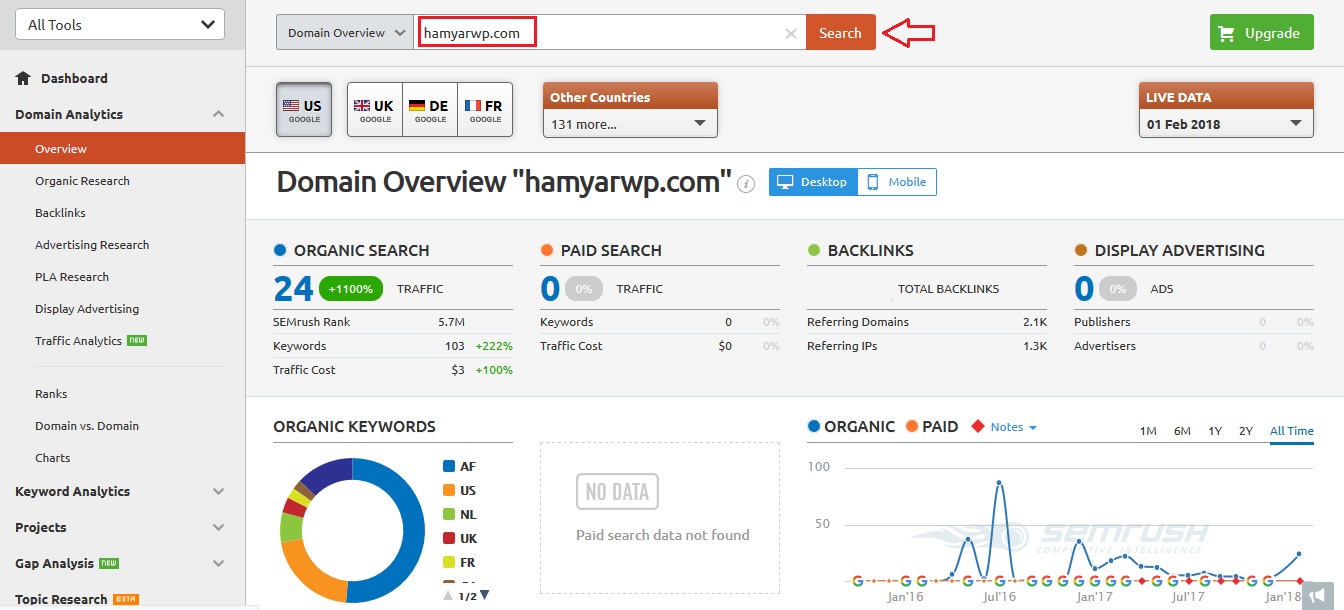Open Domain Overview report type dropdown
Viewport: 1344px width, 610px height.
click(x=345, y=33)
